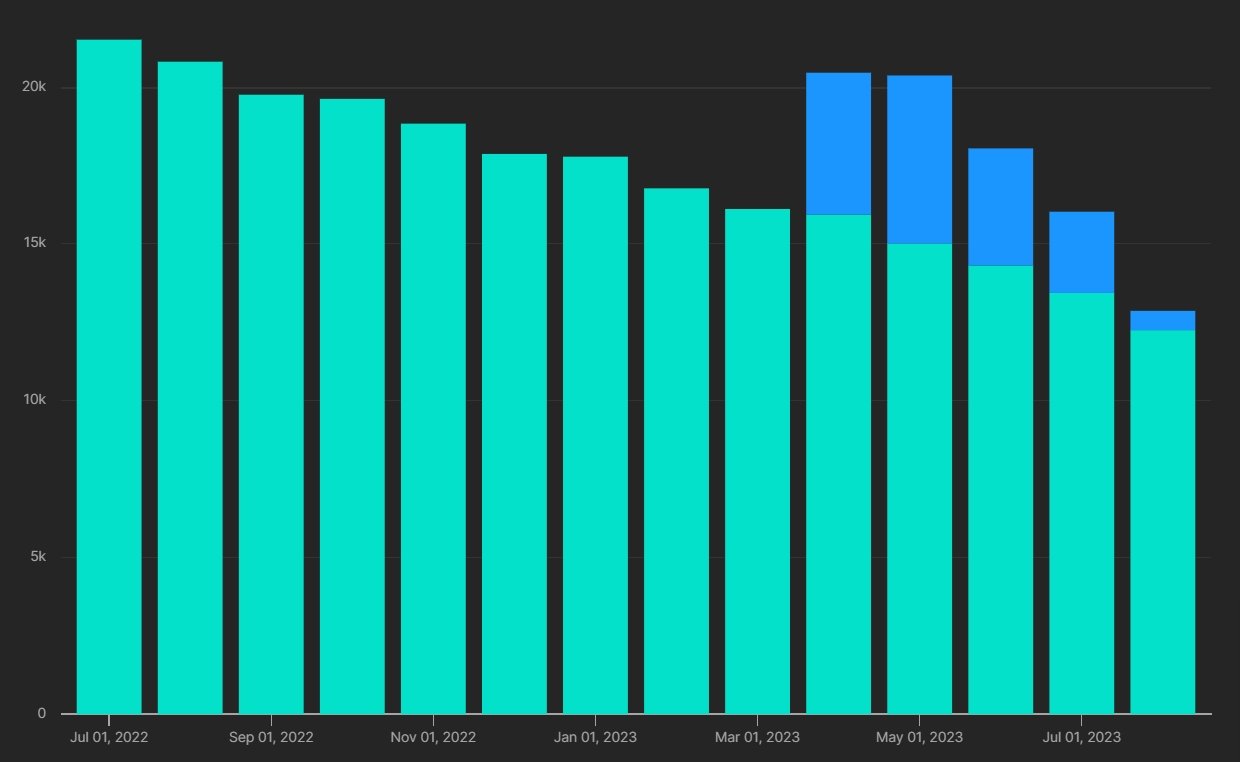The height and width of the screenshot is (762, 1240).
Task: Select teal bar between Jul and Sep 2022
Action: pos(190,387)
